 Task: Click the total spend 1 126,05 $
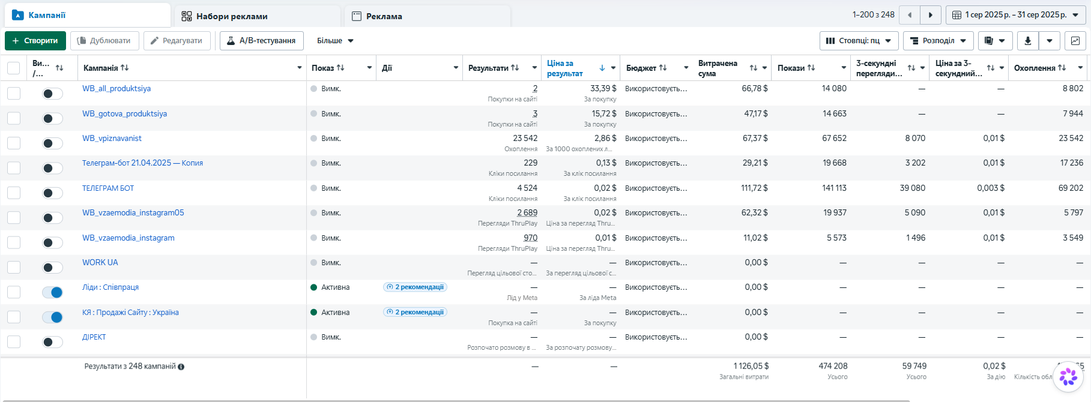pyautogui.click(x=750, y=364)
